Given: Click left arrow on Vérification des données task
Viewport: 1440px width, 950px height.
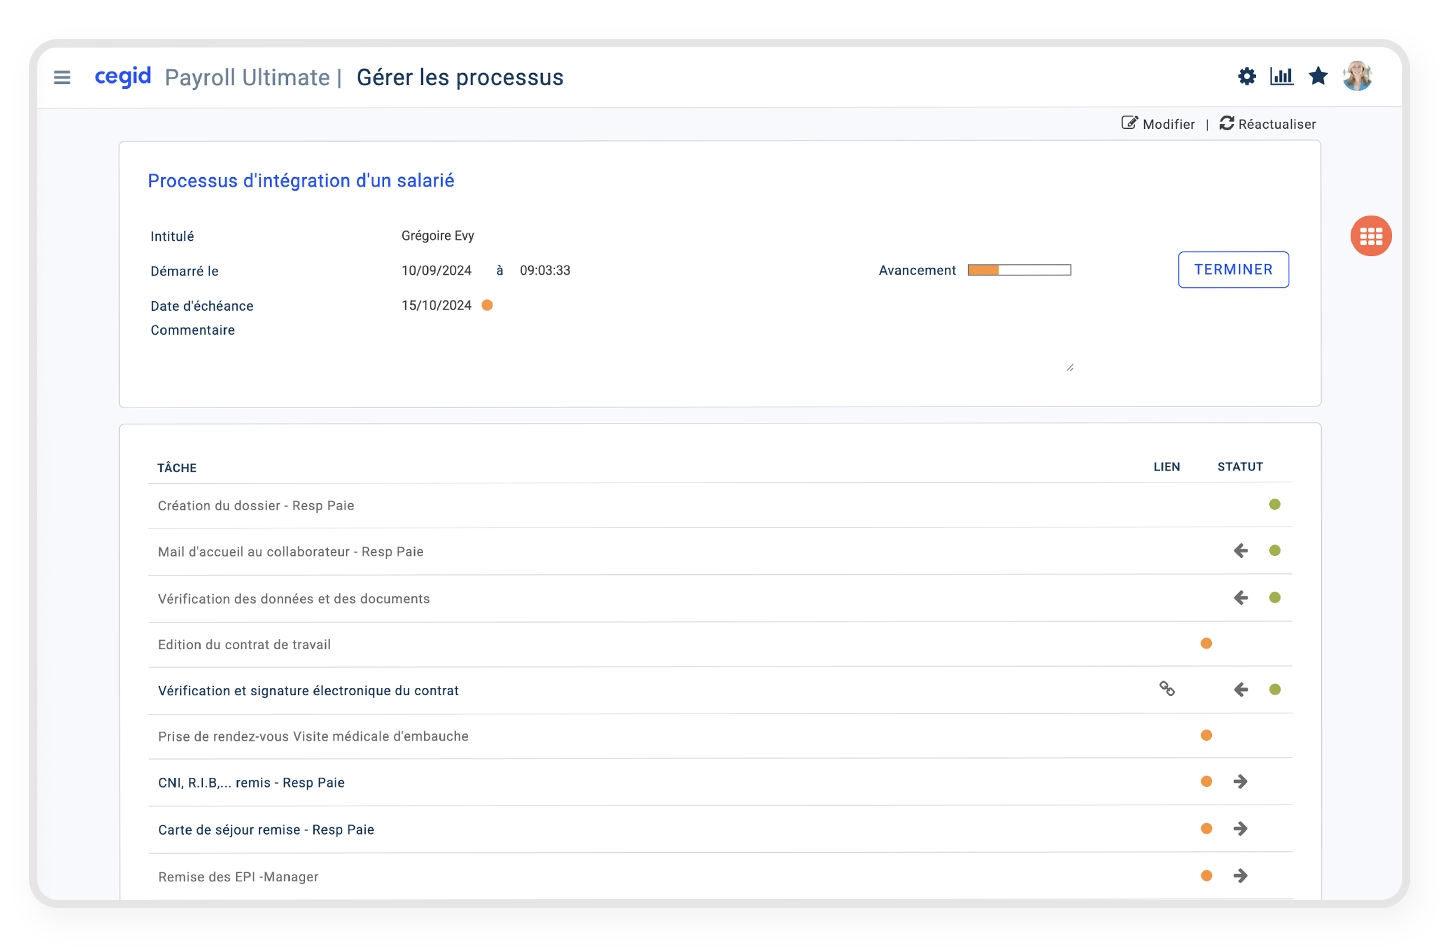Looking at the screenshot, I should click(1241, 598).
